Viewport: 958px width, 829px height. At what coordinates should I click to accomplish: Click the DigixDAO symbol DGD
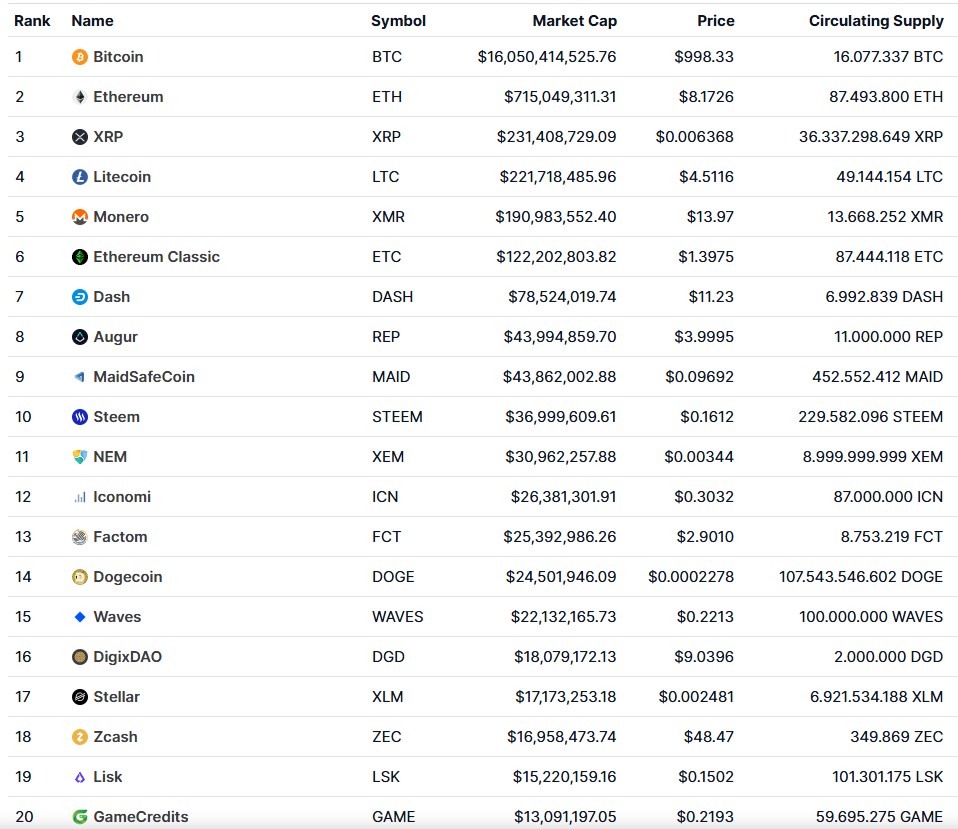point(387,657)
